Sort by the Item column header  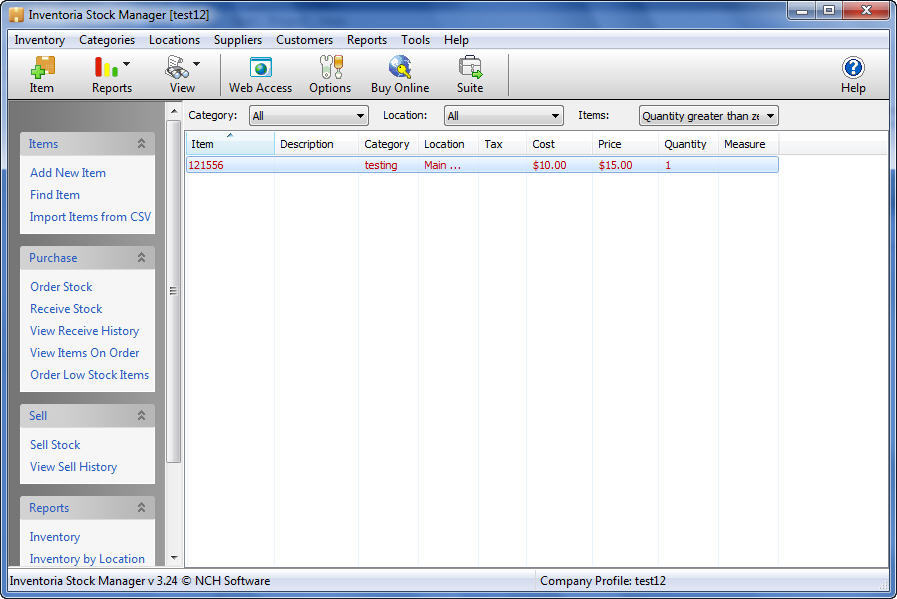[x=230, y=144]
